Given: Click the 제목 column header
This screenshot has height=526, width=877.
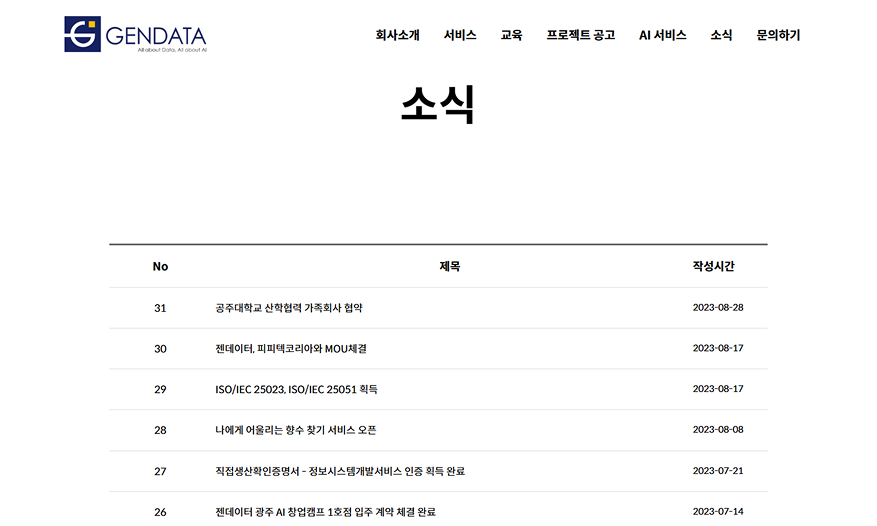Looking at the screenshot, I should coord(449,266).
